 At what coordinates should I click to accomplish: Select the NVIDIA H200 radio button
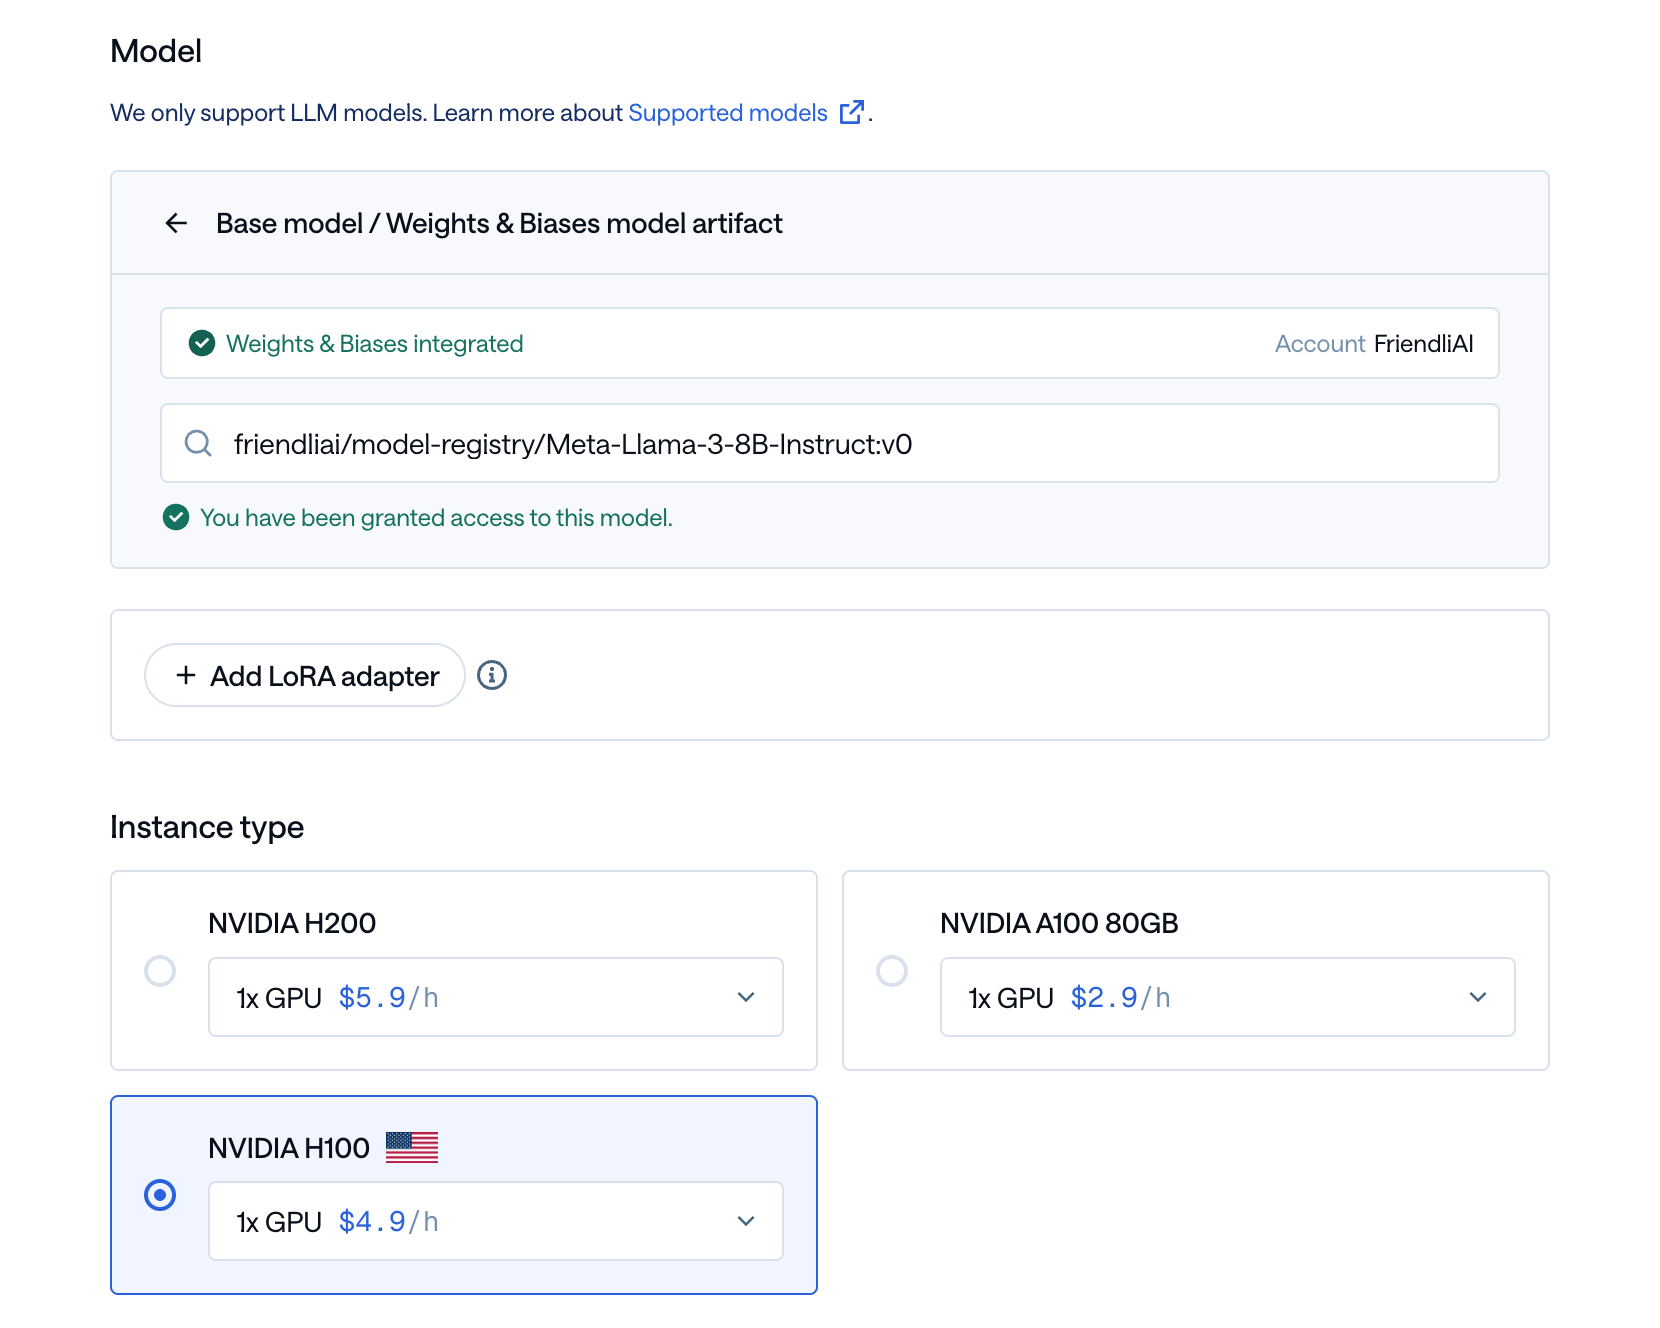click(160, 970)
